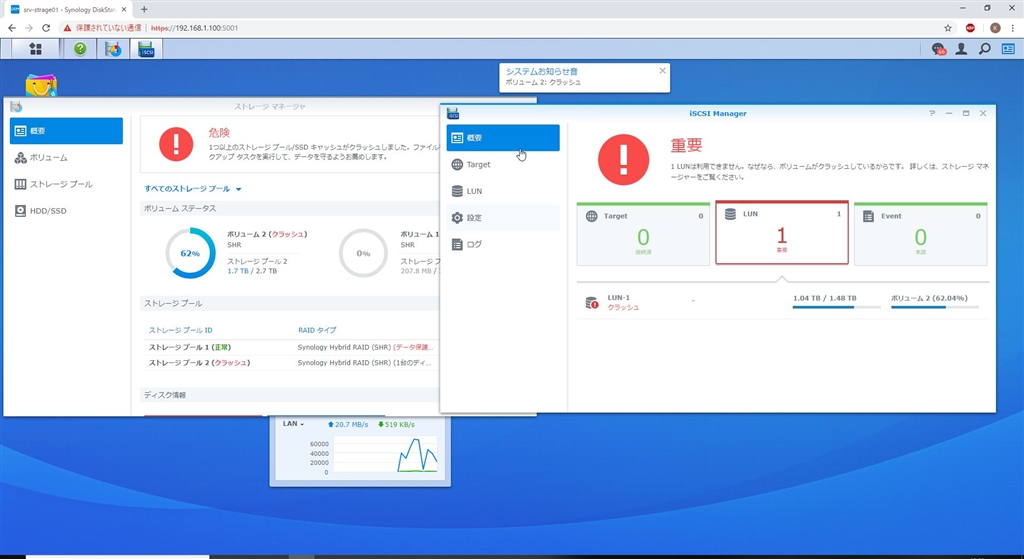
Task: Click the Storage Manager title bar icon
Action: pyautogui.click(x=16, y=106)
